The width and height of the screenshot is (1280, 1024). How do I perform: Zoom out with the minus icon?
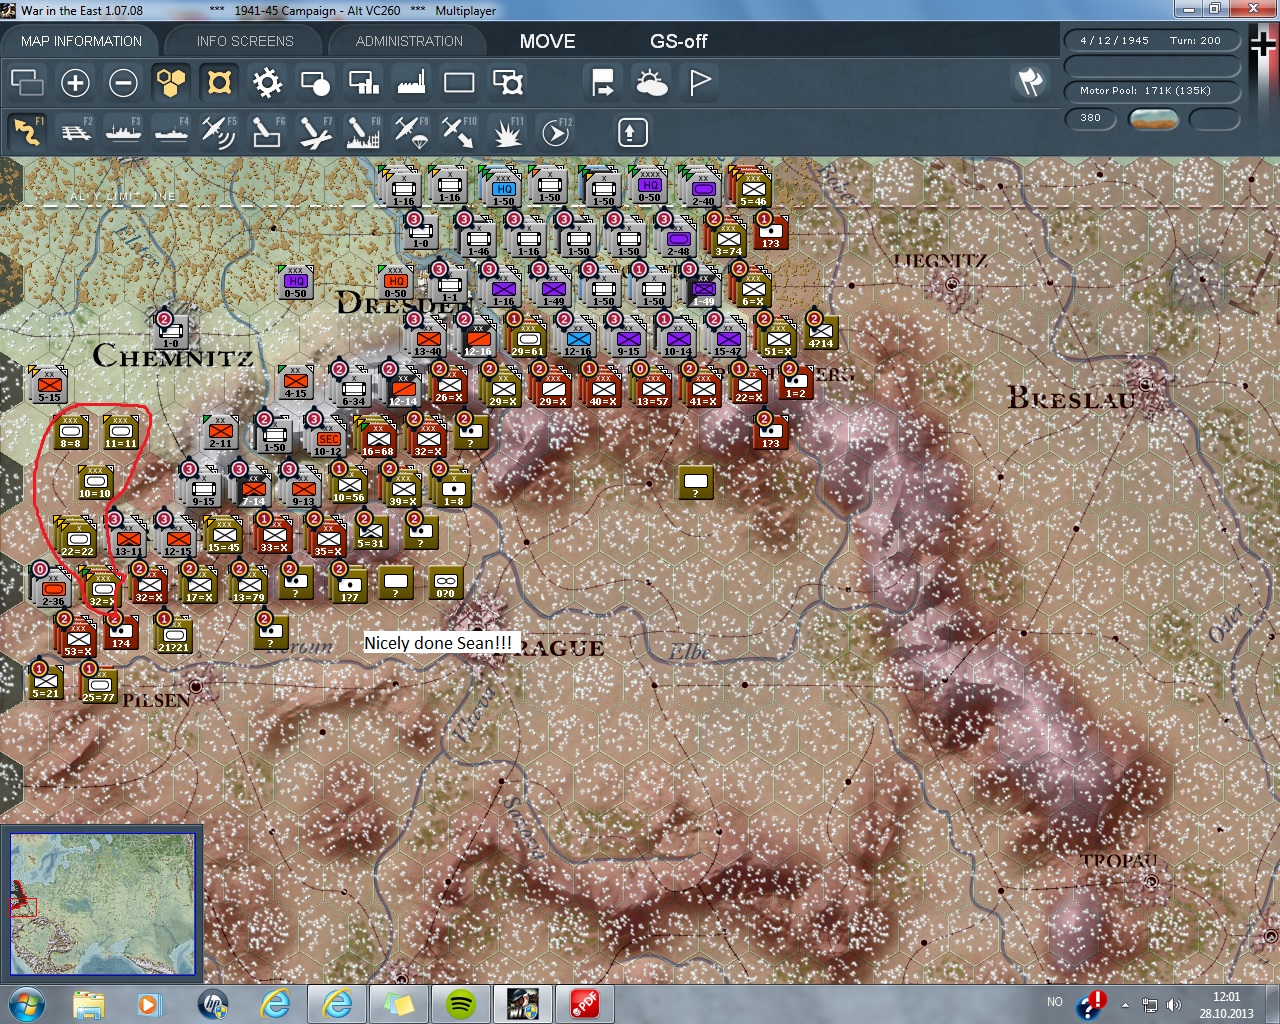point(123,82)
